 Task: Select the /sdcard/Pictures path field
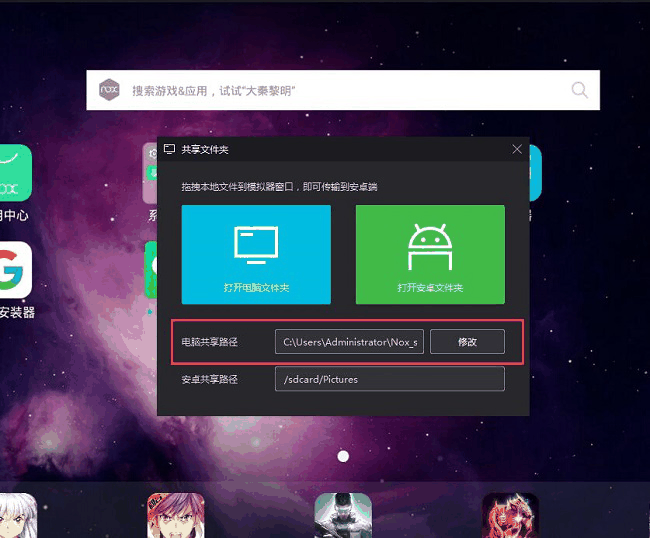coord(390,379)
